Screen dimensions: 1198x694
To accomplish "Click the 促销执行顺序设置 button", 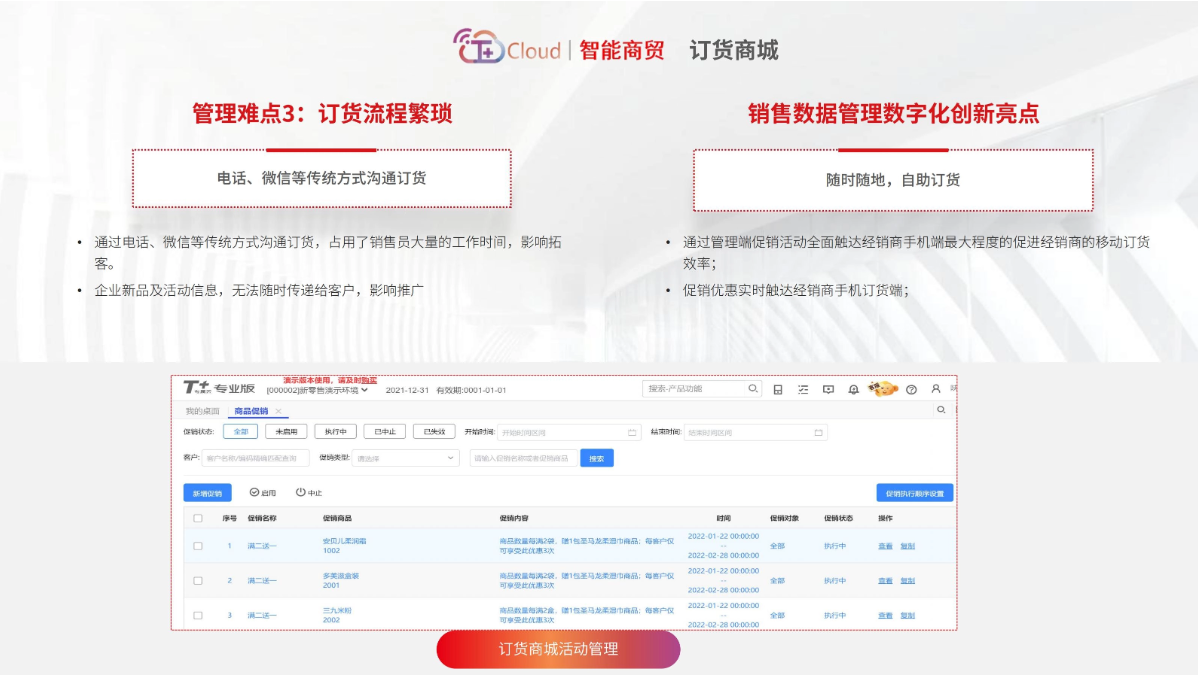I will coord(914,493).
